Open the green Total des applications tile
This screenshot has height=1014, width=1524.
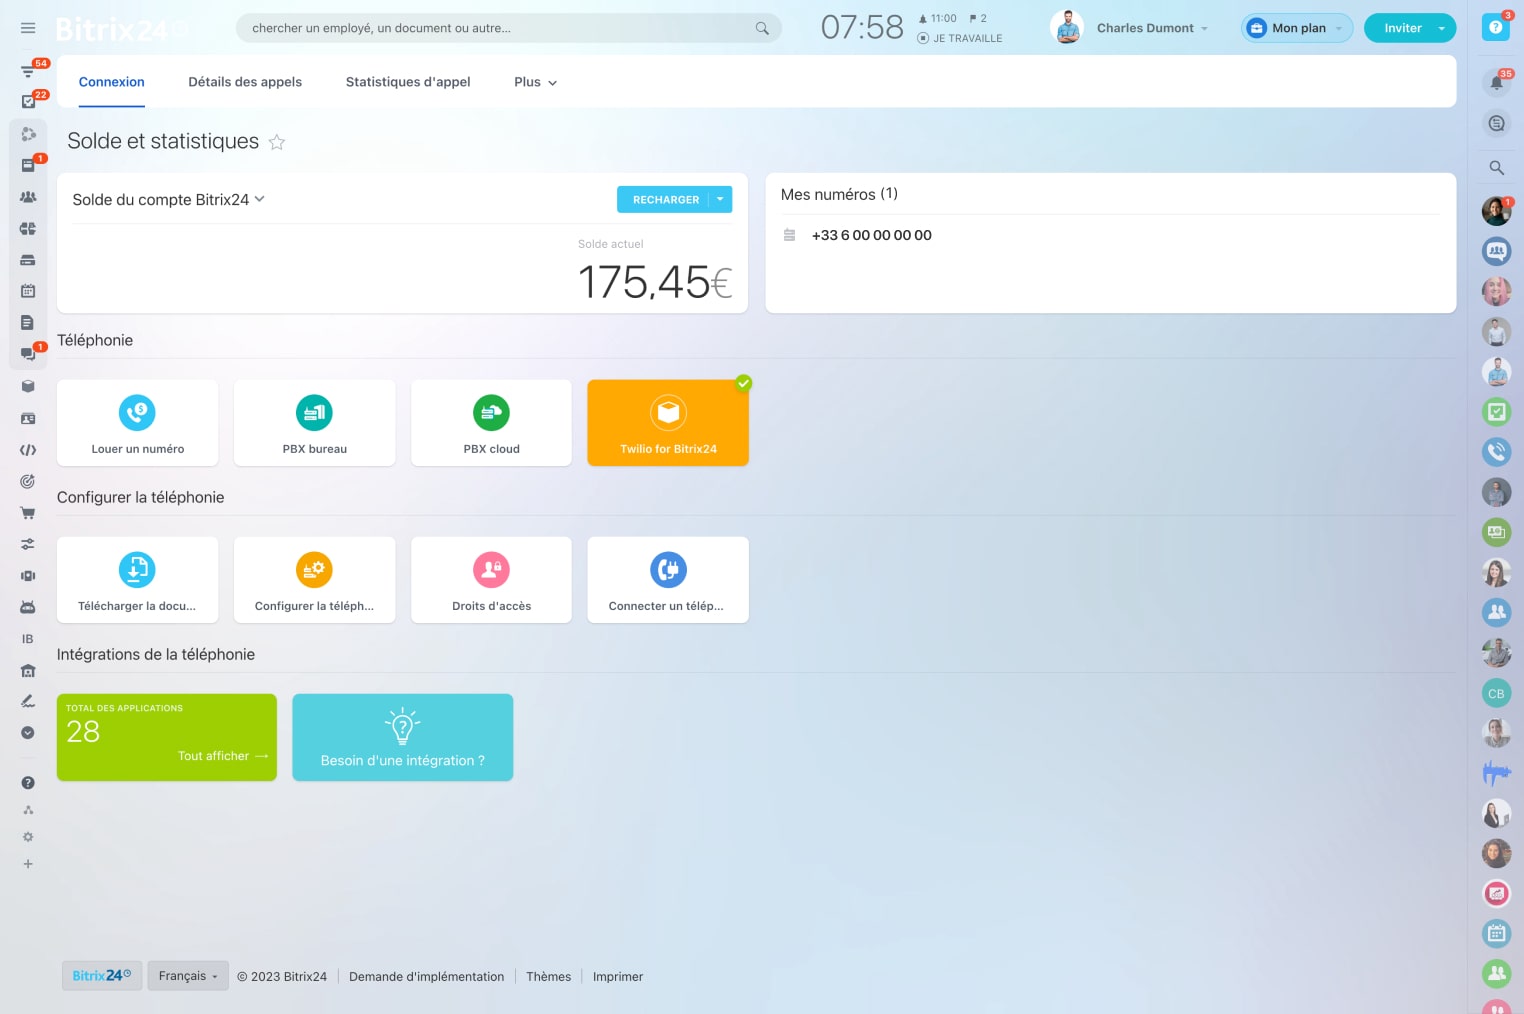pyautogui.click(x=167, y=737)
